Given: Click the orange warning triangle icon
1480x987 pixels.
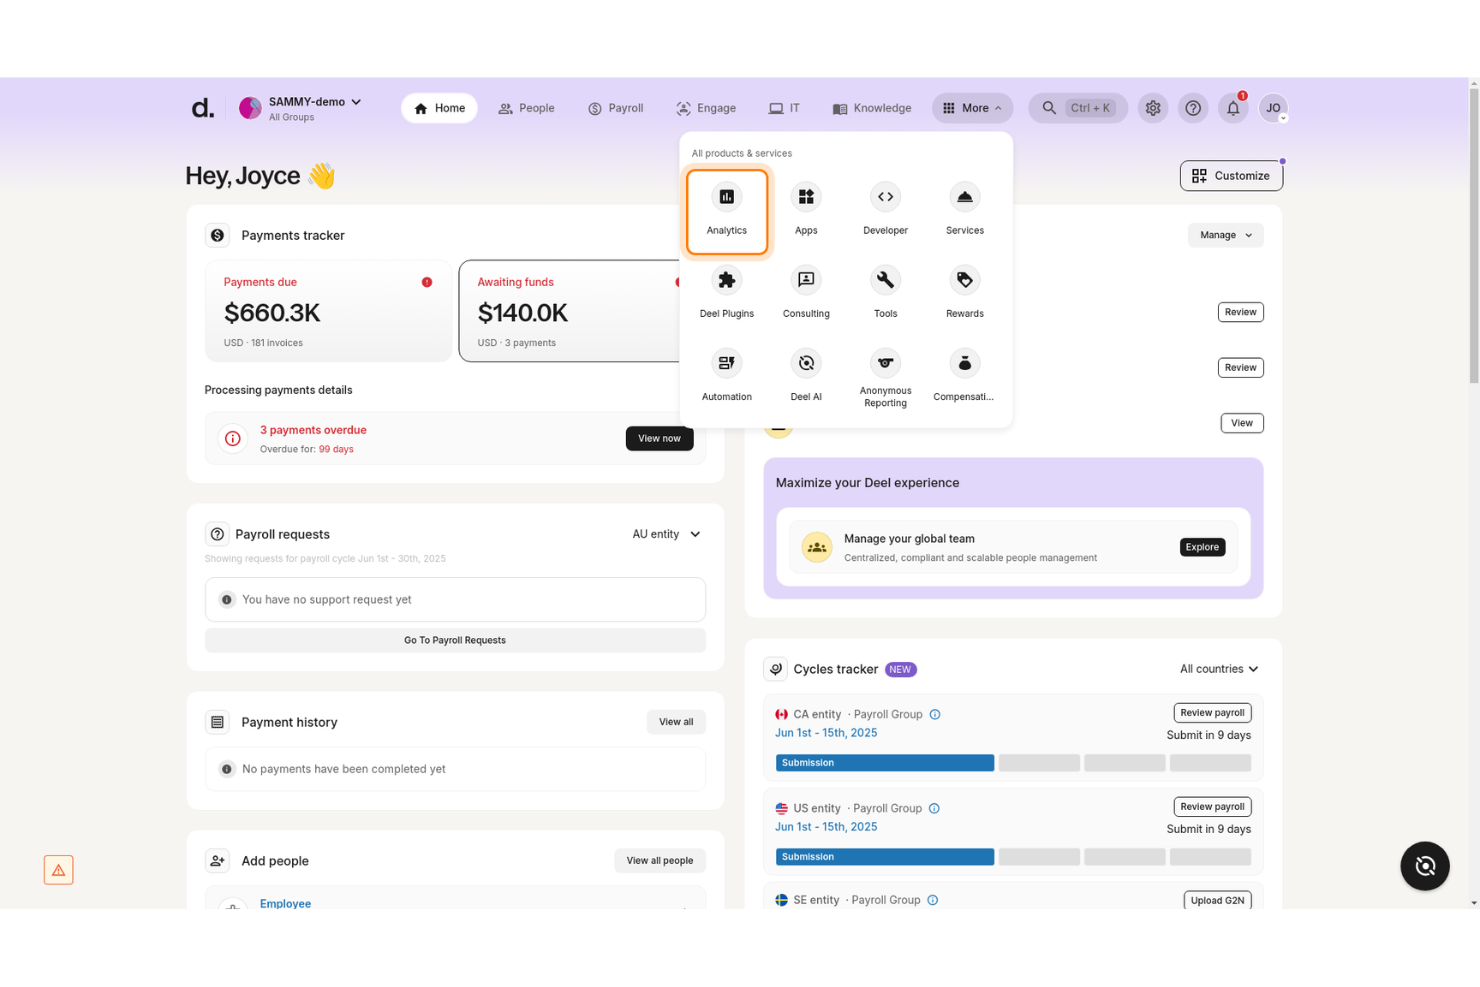Looking at the screenshot, I should 59,870.
